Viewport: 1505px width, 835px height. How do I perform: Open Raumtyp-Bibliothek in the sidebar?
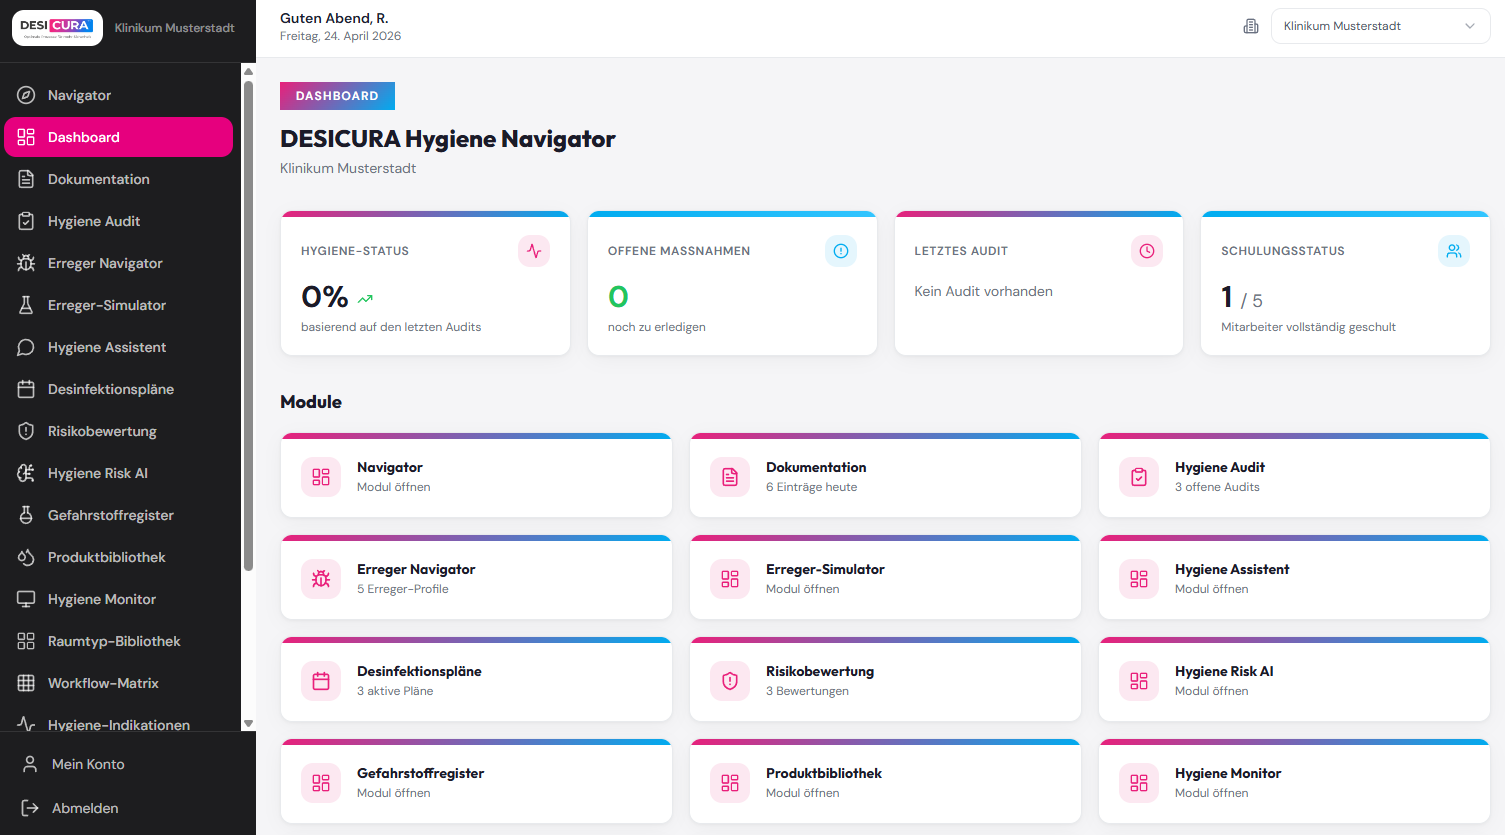coord(118,641)
